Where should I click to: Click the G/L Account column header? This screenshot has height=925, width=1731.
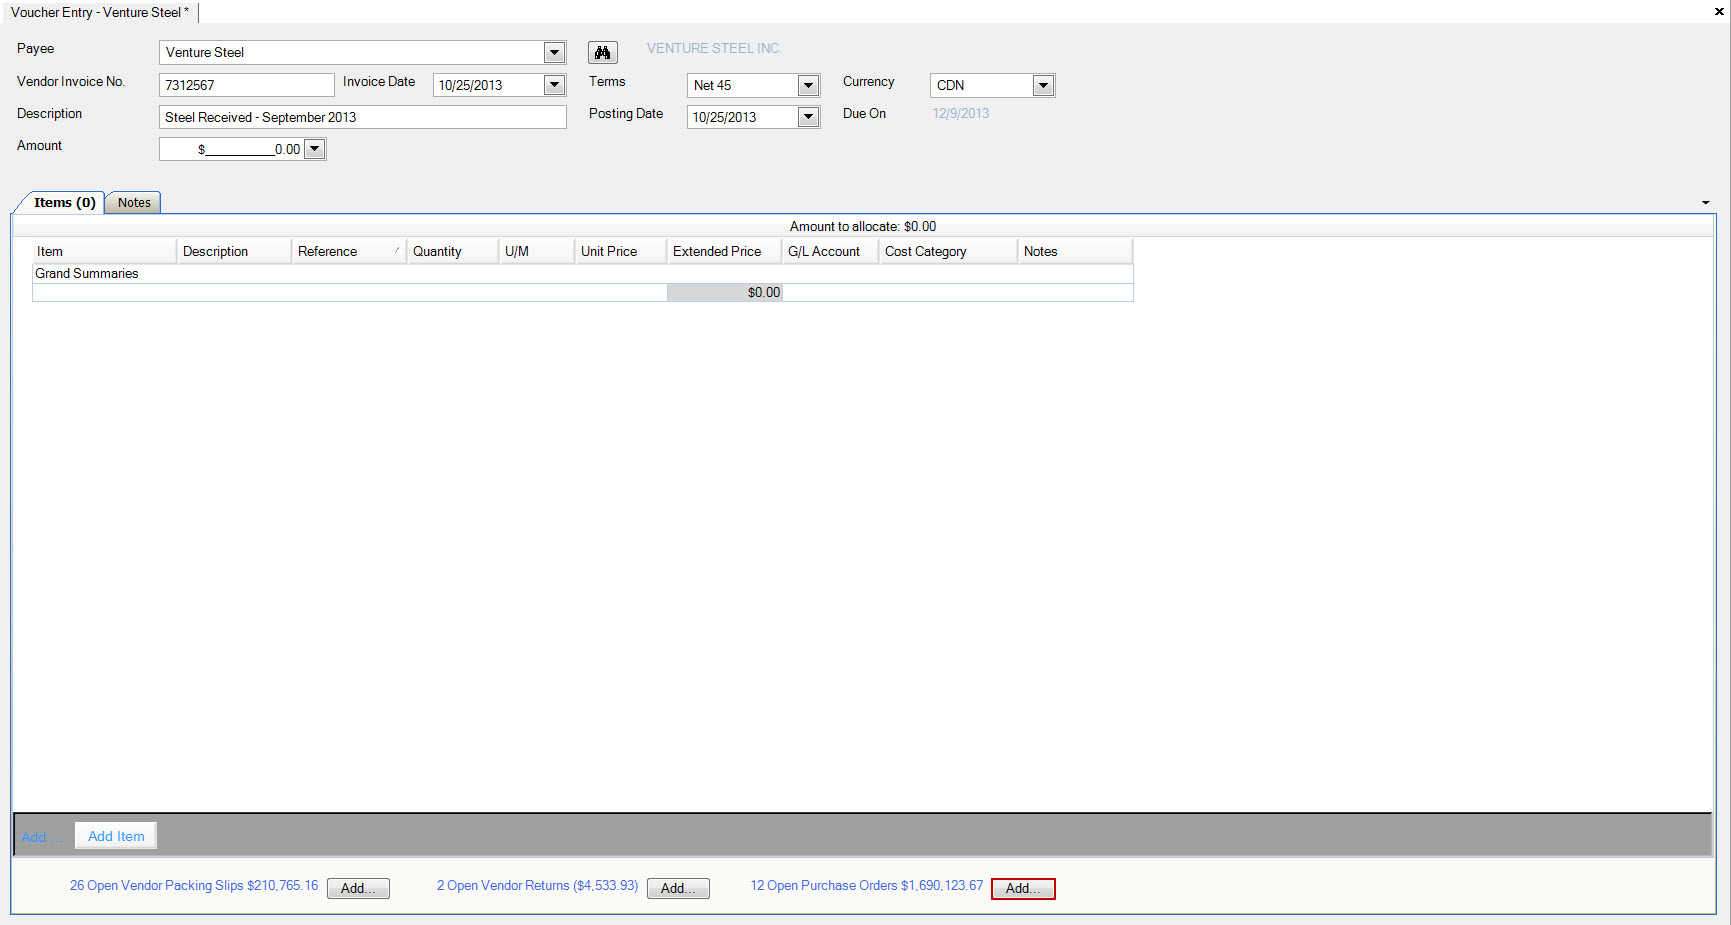tap(830, 251)
